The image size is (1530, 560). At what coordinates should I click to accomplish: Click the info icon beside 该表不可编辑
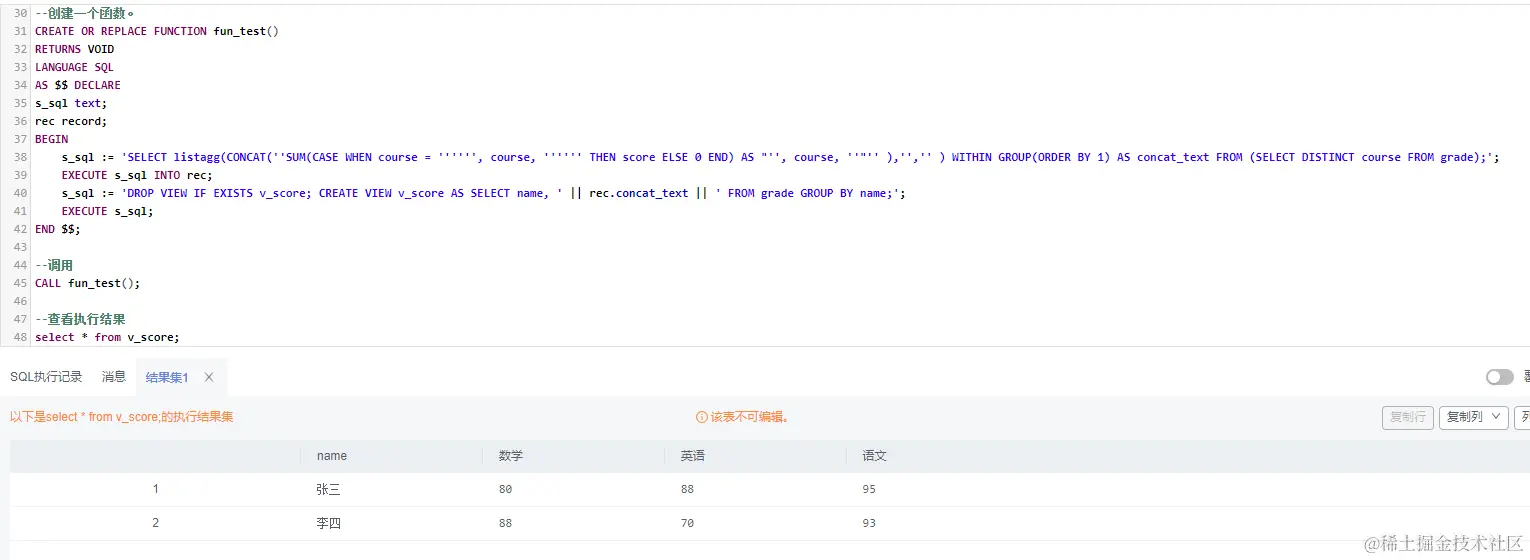point(702,417)
